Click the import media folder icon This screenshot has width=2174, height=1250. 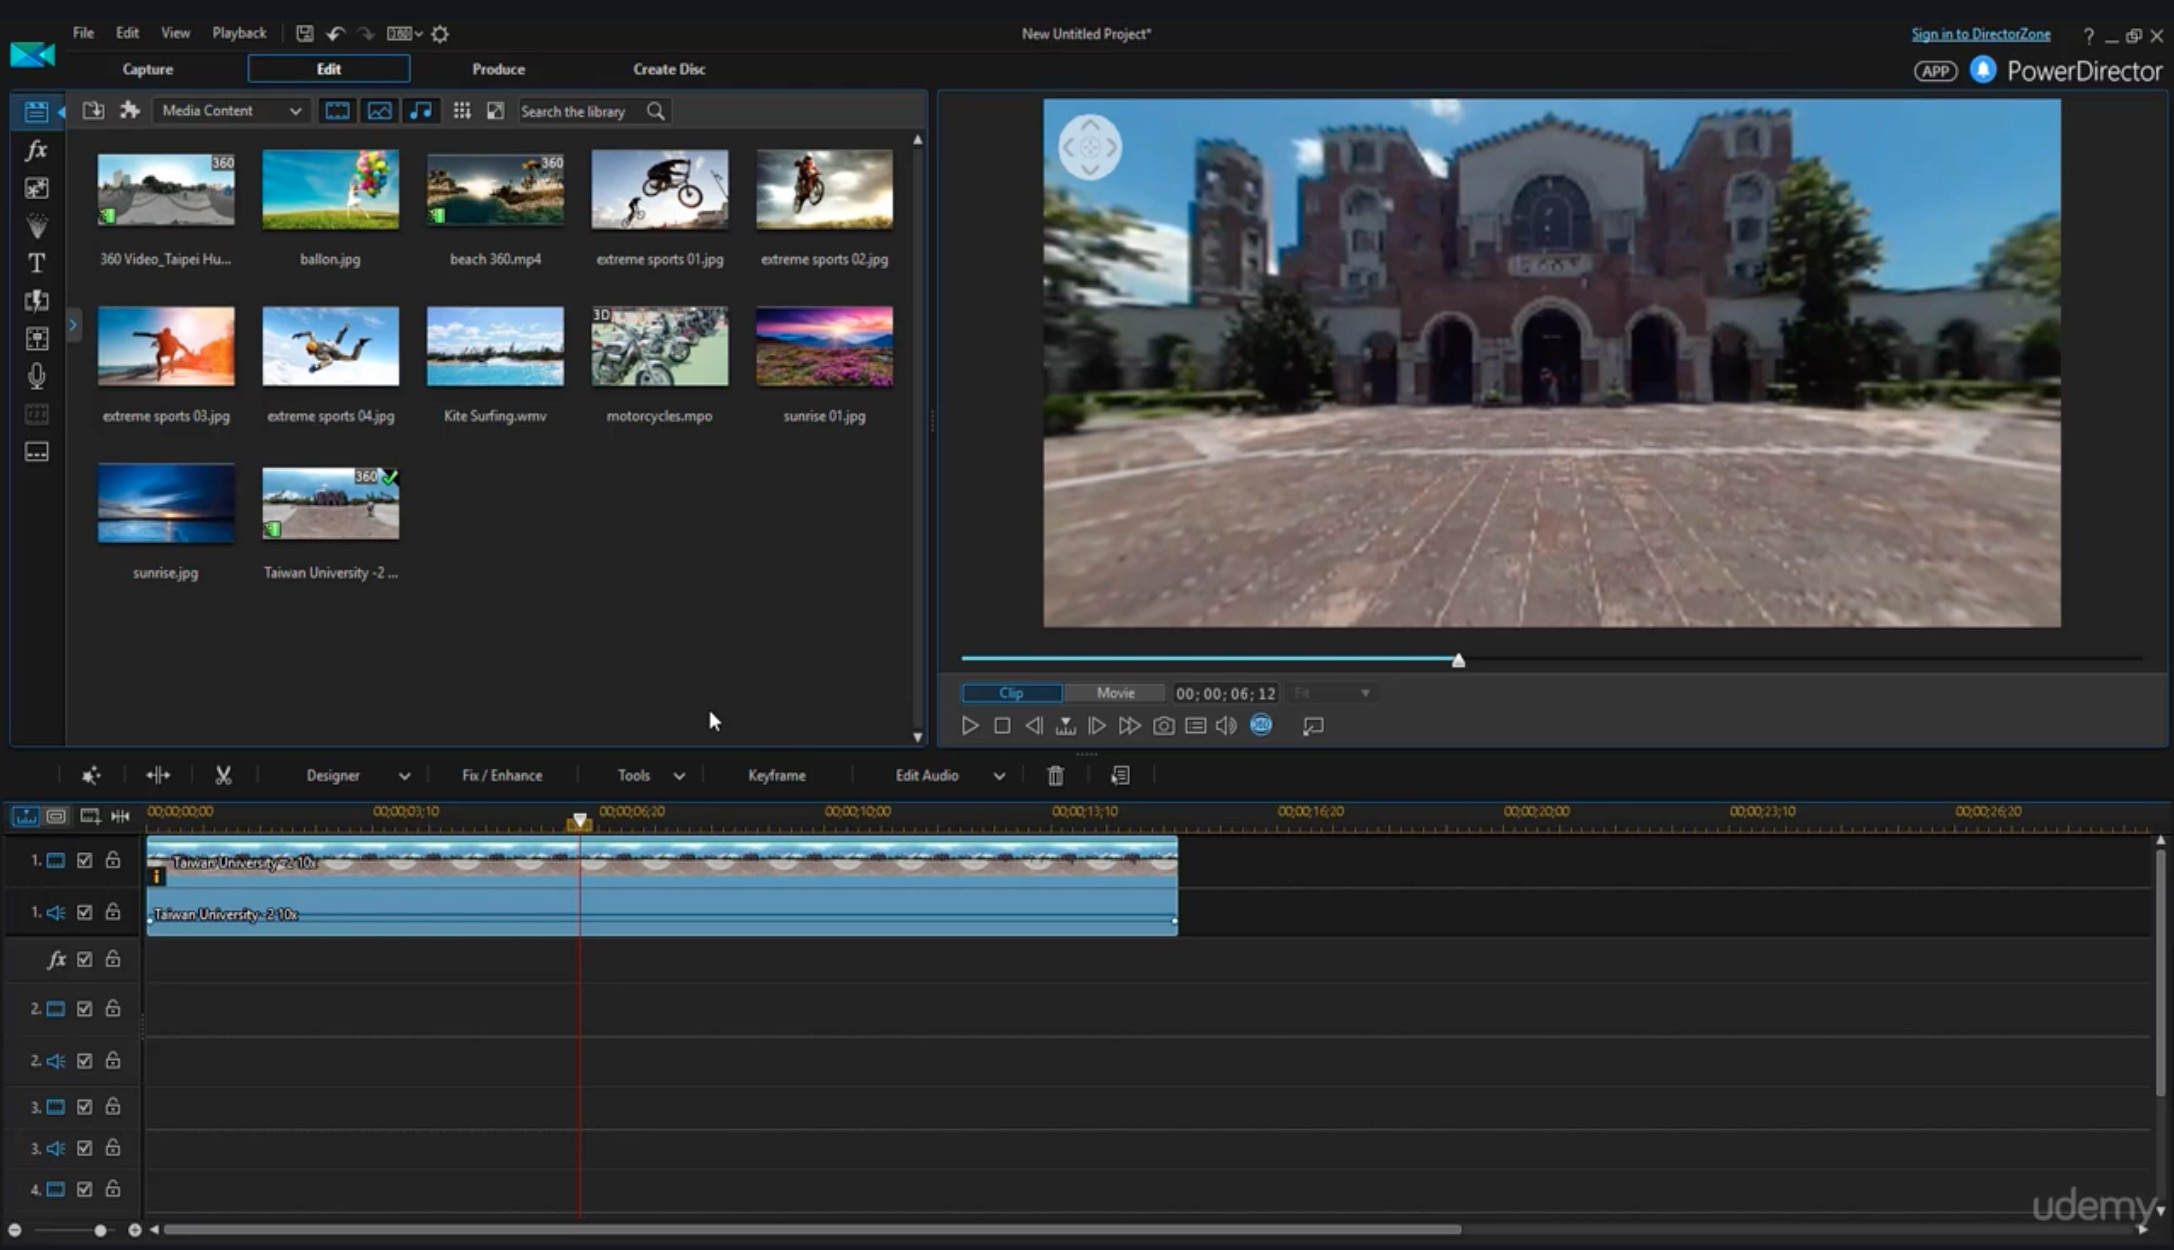pyautogui.click(x=93, y=111)
